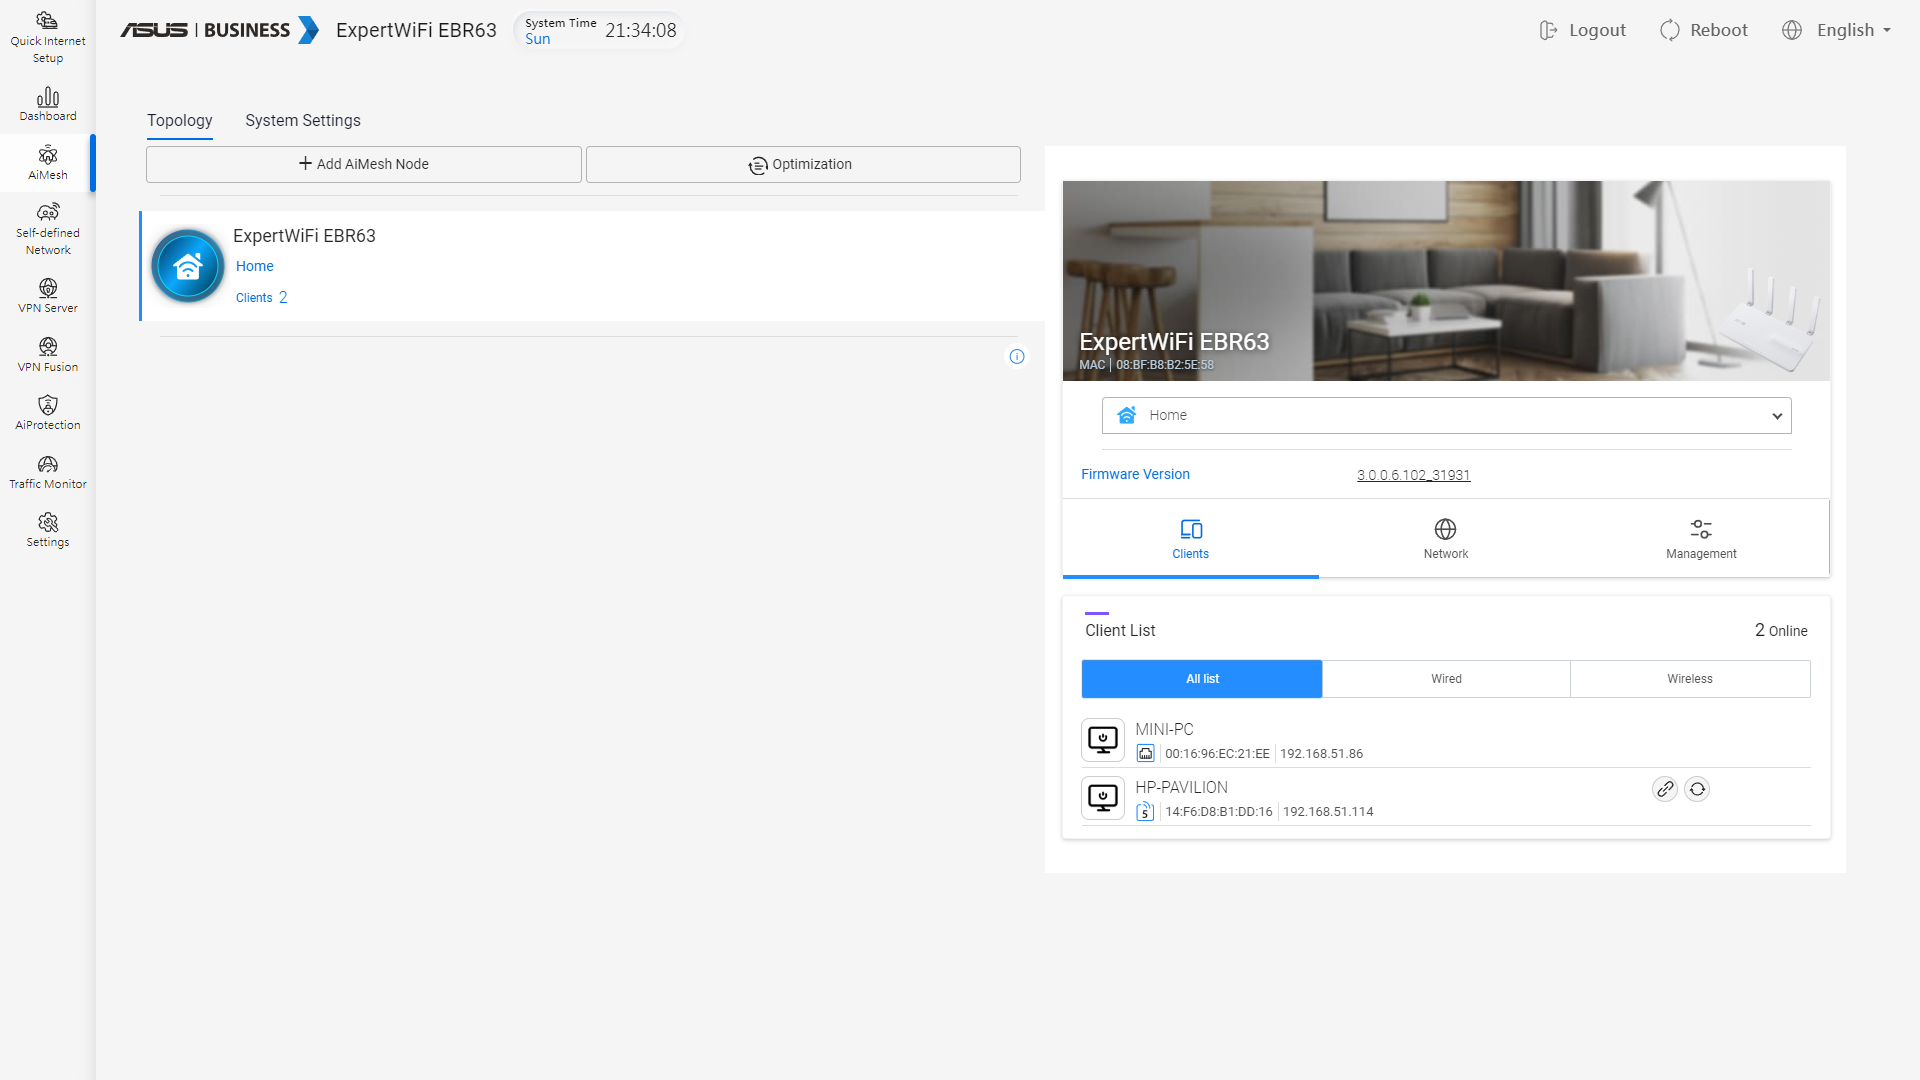Screen dimensions: 1920x1080
Task: Click Add AiMesh Node button
Action: (363, 164)
